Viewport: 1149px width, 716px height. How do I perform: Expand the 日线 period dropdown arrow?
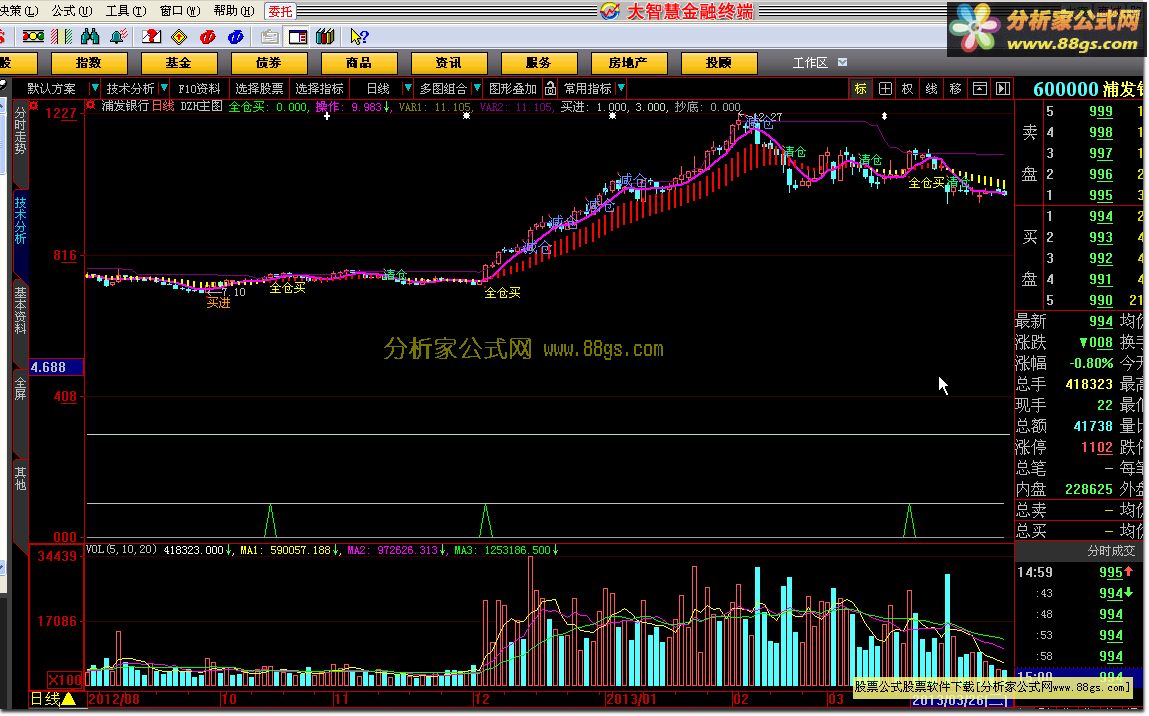[x=408, y=88]
